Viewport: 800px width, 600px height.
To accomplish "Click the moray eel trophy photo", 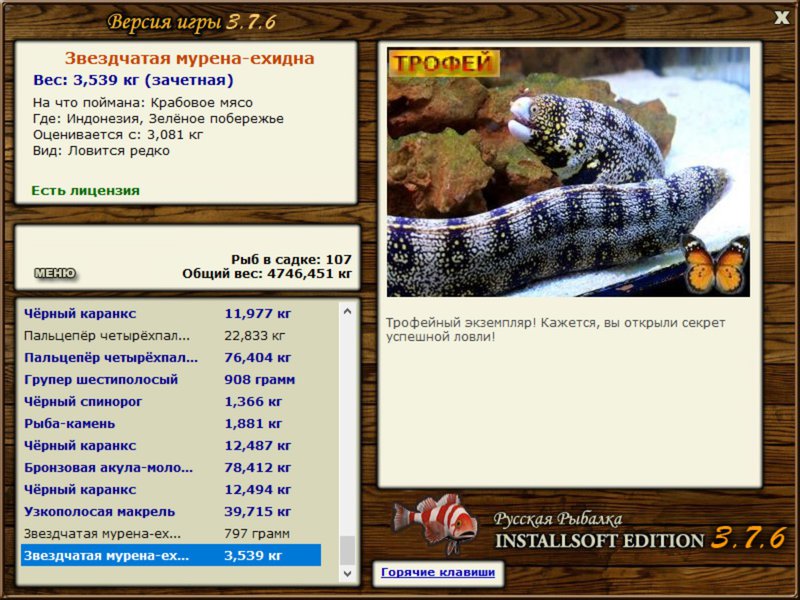I will tap(568, 172).
